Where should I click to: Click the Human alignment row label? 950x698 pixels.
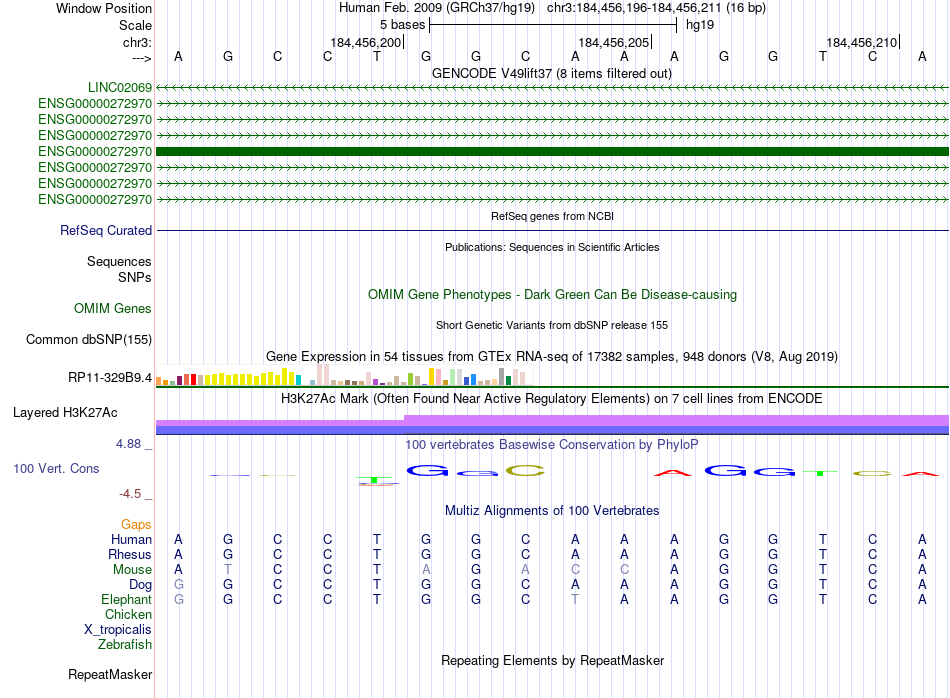click(131, 539)
